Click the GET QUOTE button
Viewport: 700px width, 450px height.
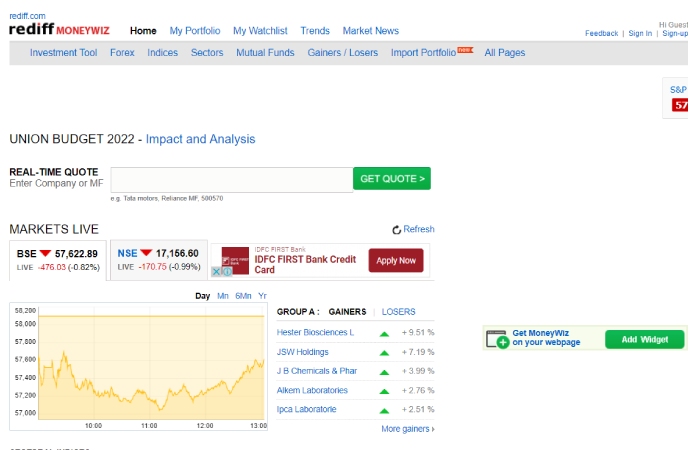coord(392,179)
